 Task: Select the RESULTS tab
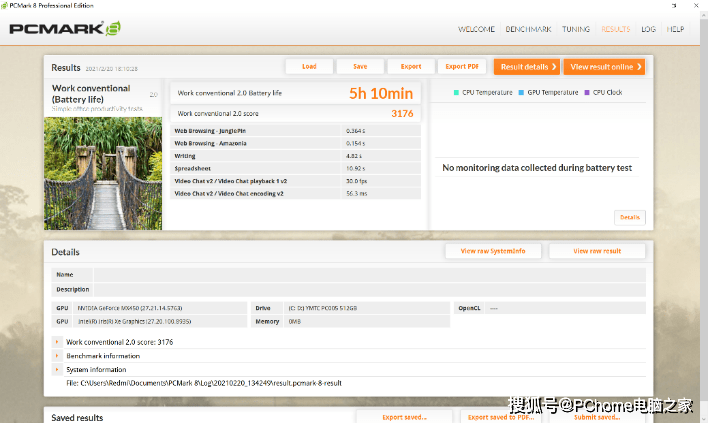(x=615, y=29)
